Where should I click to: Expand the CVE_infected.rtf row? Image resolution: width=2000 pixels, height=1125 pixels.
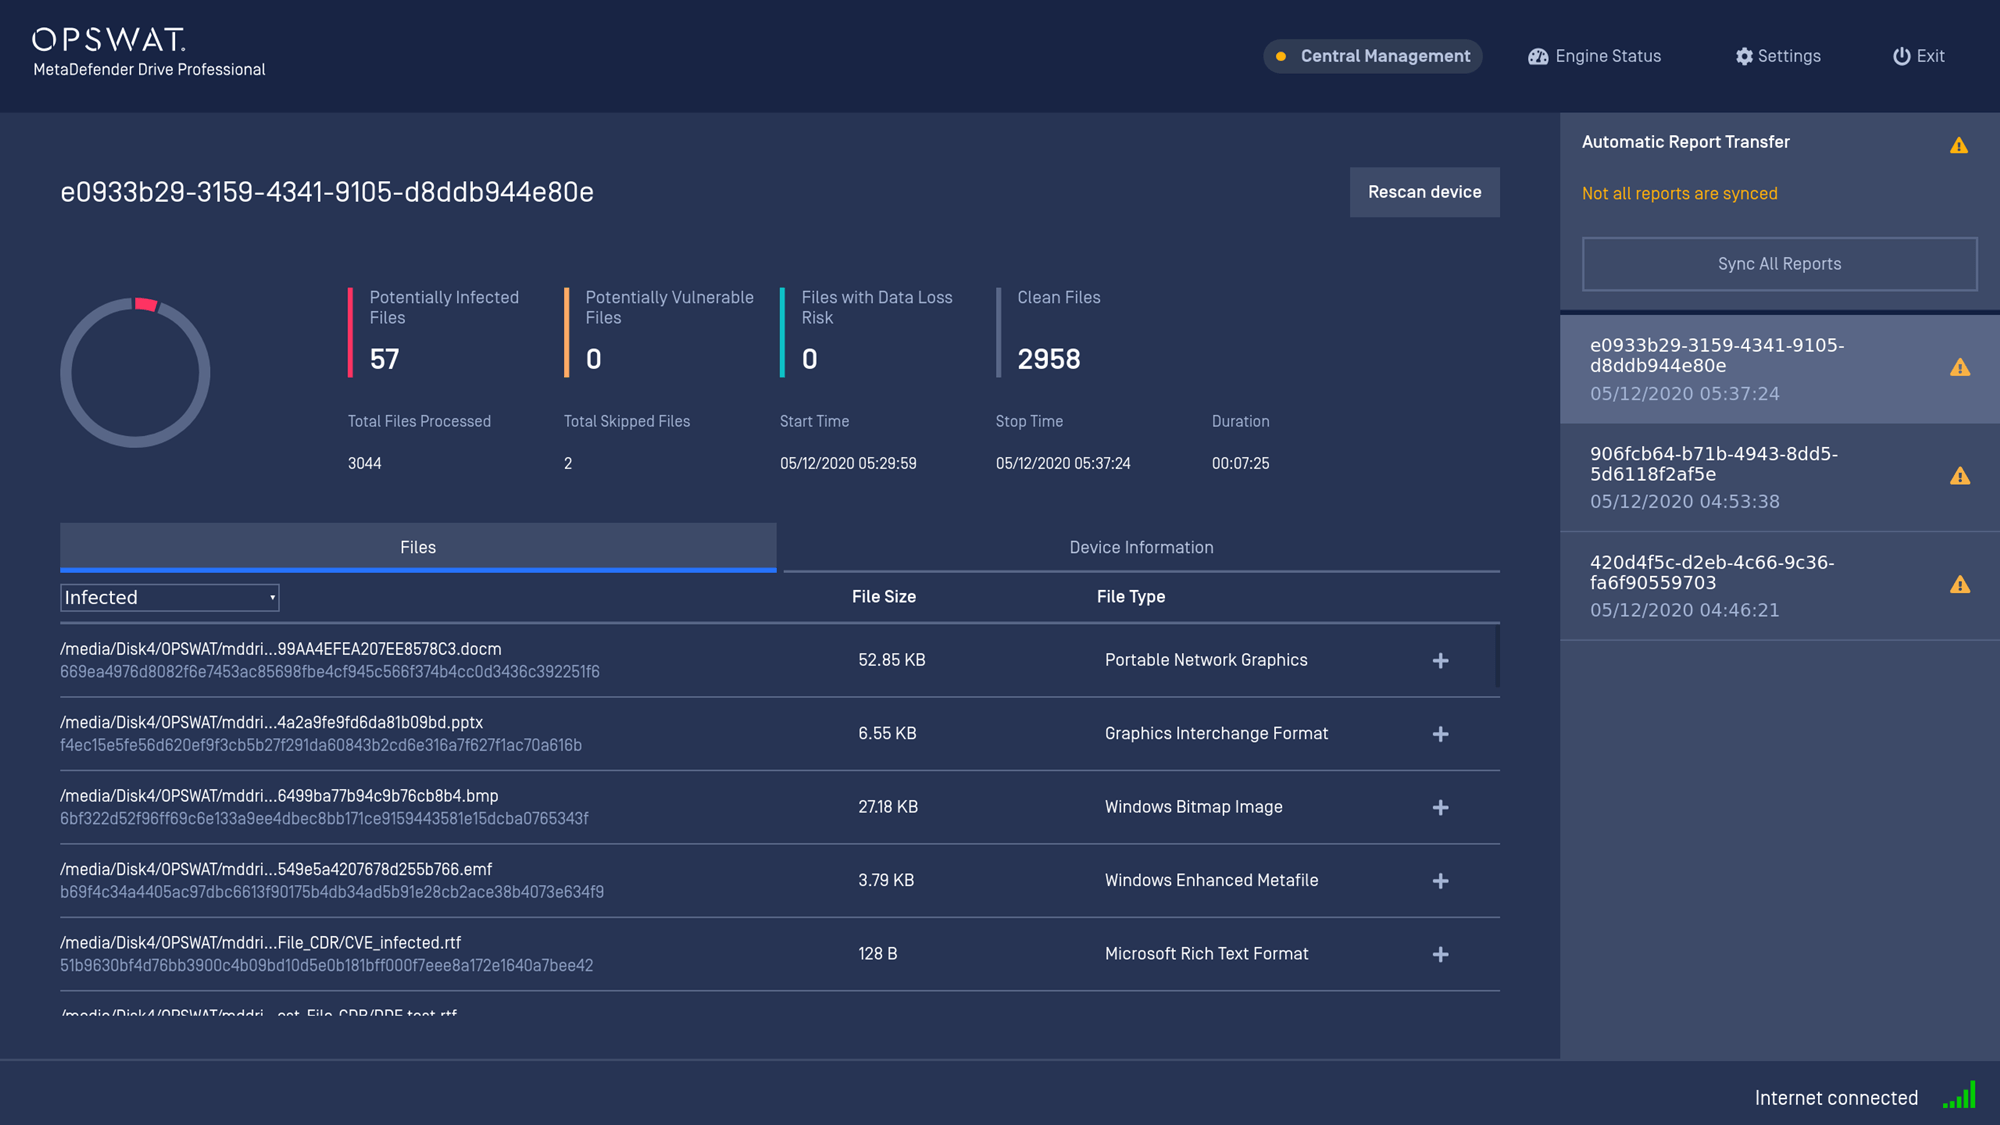point(1440,955)
